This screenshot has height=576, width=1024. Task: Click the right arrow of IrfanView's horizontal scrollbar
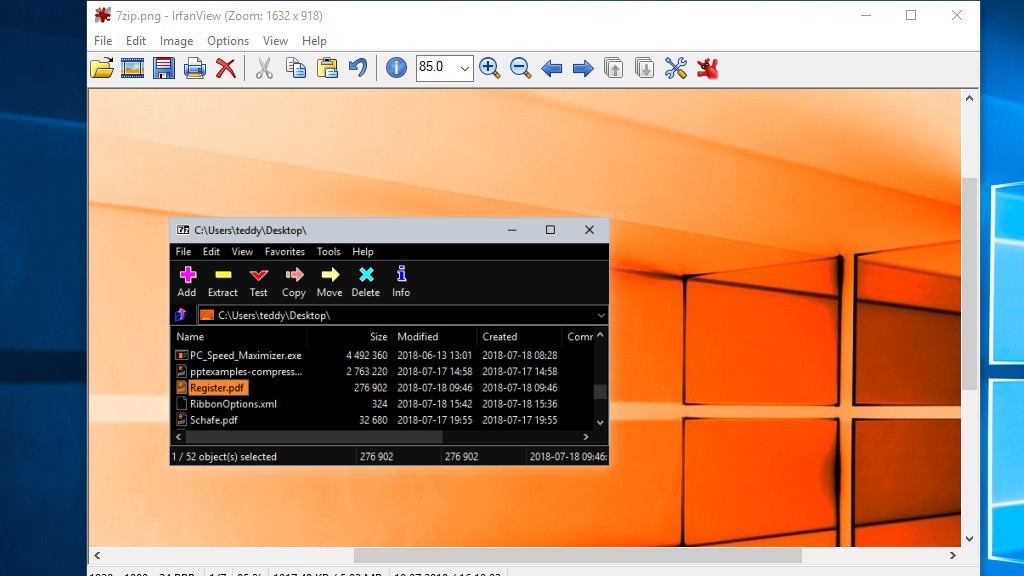pos(953,555)
